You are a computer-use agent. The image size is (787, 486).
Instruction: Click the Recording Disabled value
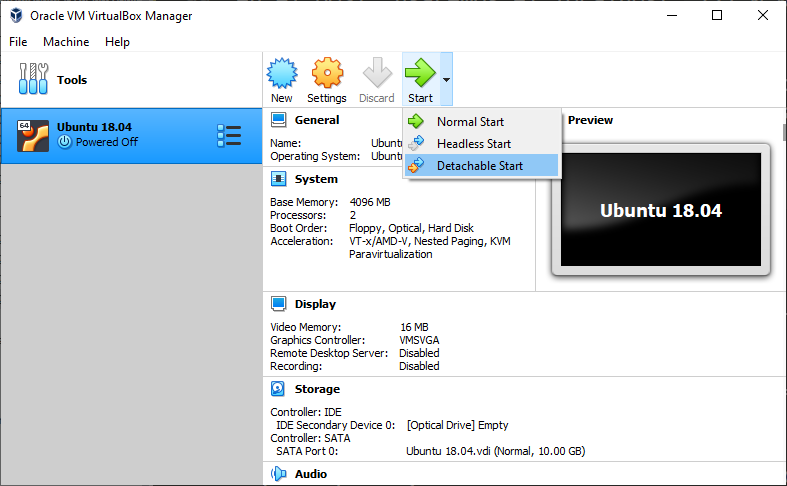click(x=419, y=366)
